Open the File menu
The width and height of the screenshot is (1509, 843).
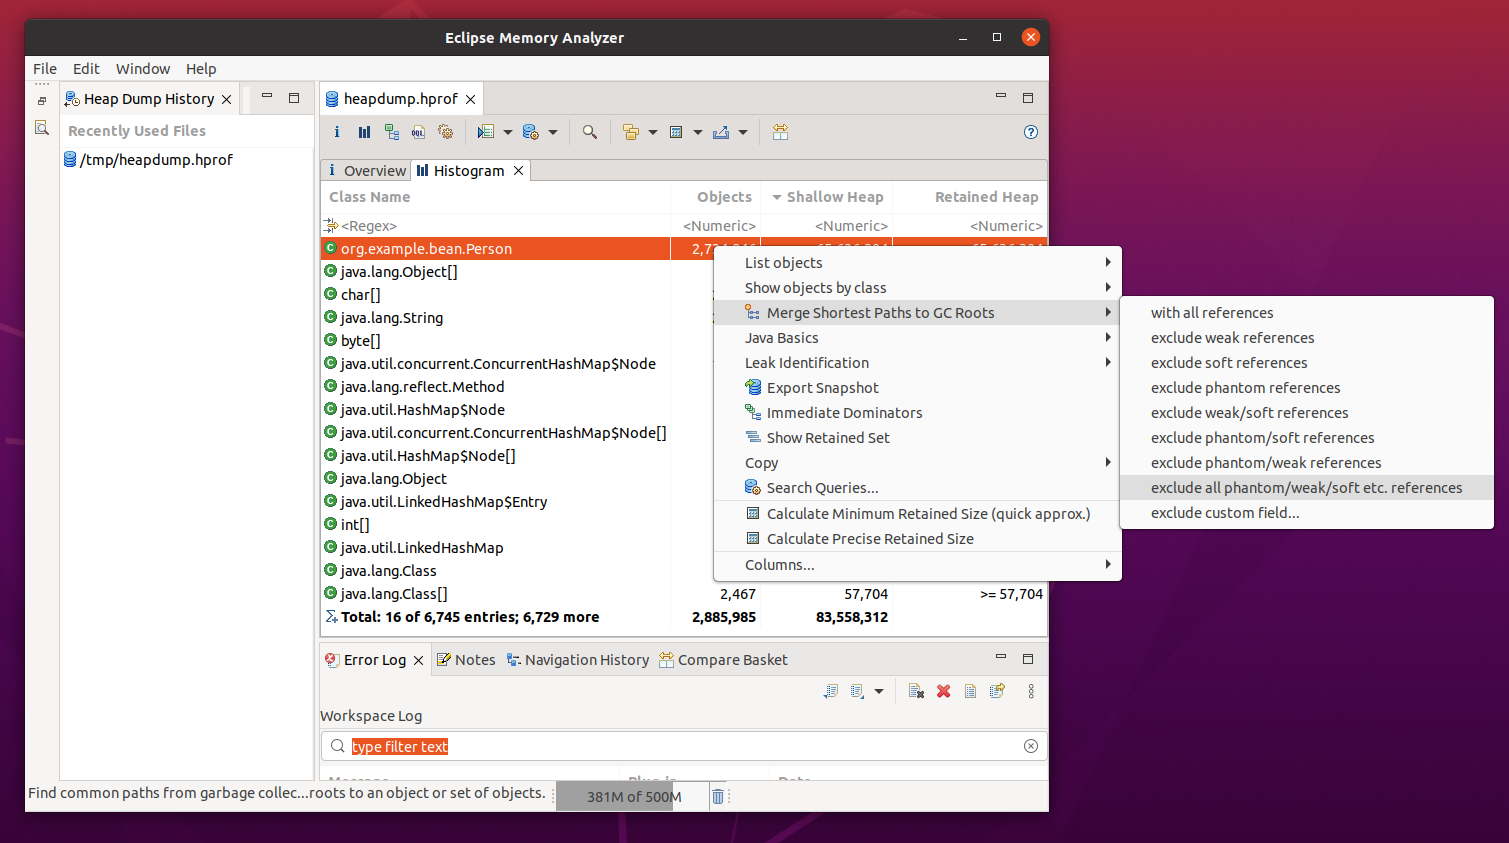click(x=45, y=69)
